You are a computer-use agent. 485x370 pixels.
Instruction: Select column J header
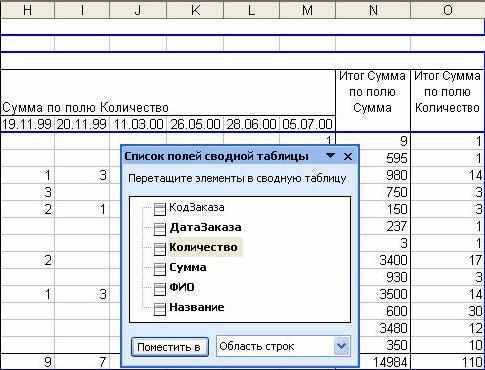[x=138, y=11]
